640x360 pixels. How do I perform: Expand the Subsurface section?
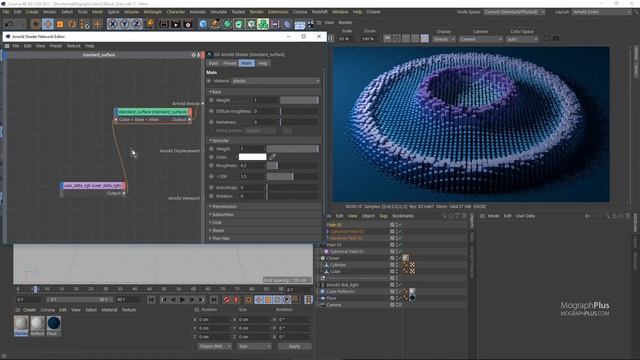[223, 214]
